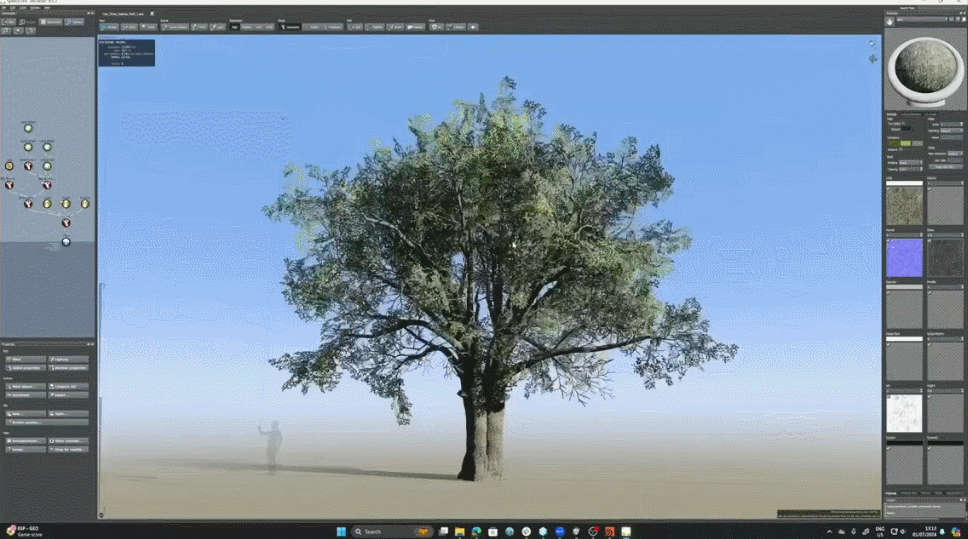Select High resolution in the viewport toolbar
This screenshot has width=968, height=539.
[x=235, y=27]
